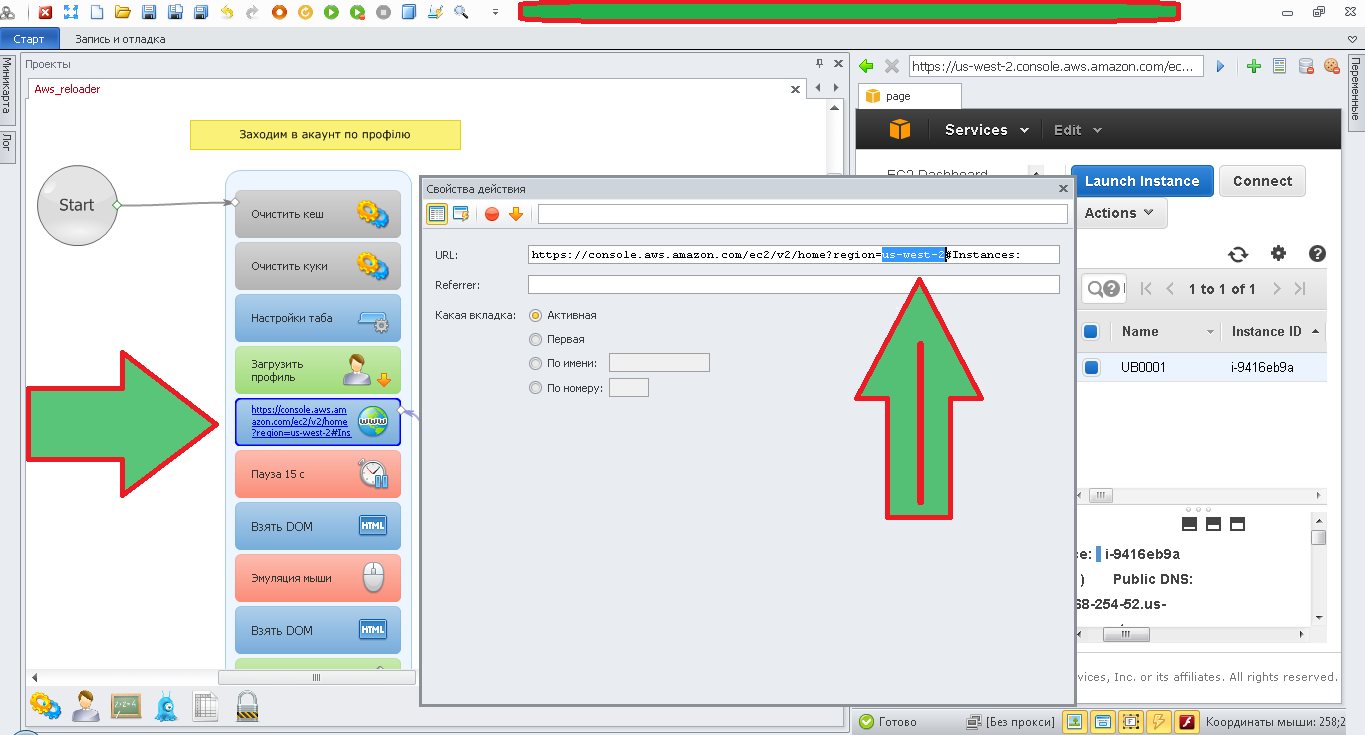This screenshot has width=1365, height=735.
Task: Click the gears icon in bottom action toolbar
Action: [x=45, y=706]
